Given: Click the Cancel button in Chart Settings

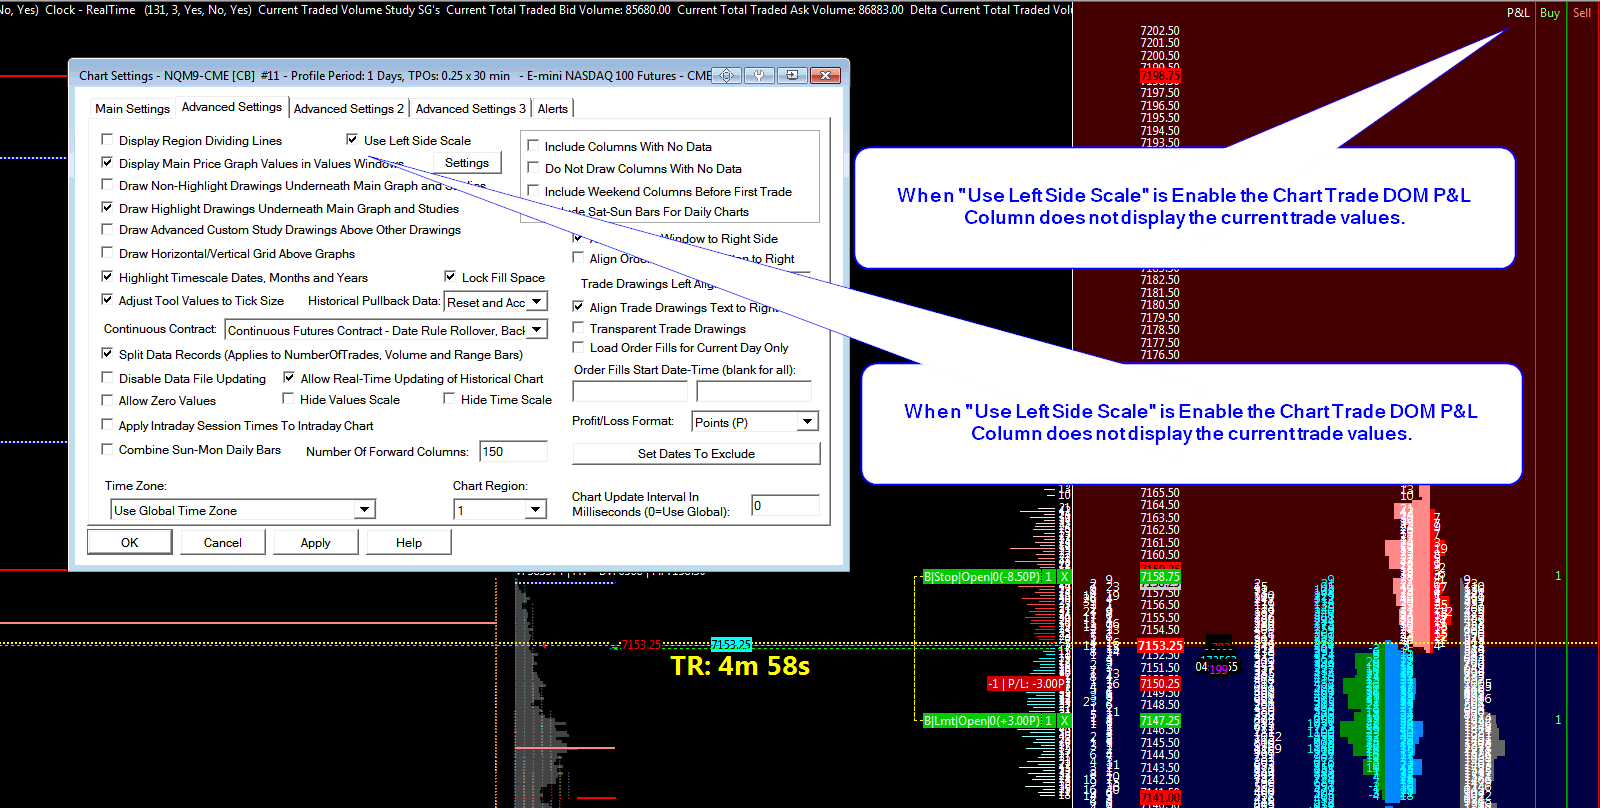Looking at the screenshot, I should point(222,542).
